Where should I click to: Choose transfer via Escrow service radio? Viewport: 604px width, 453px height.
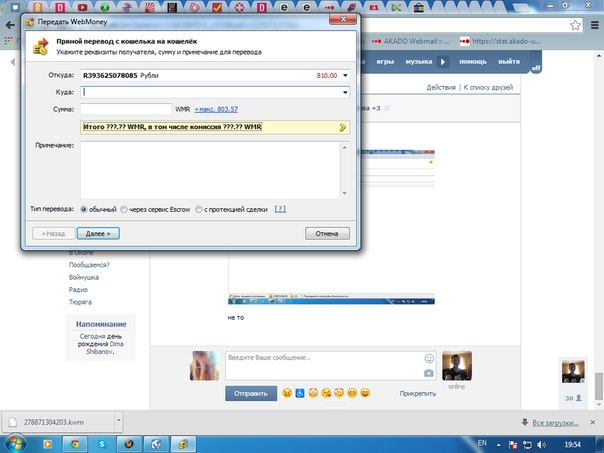[124, 209]
